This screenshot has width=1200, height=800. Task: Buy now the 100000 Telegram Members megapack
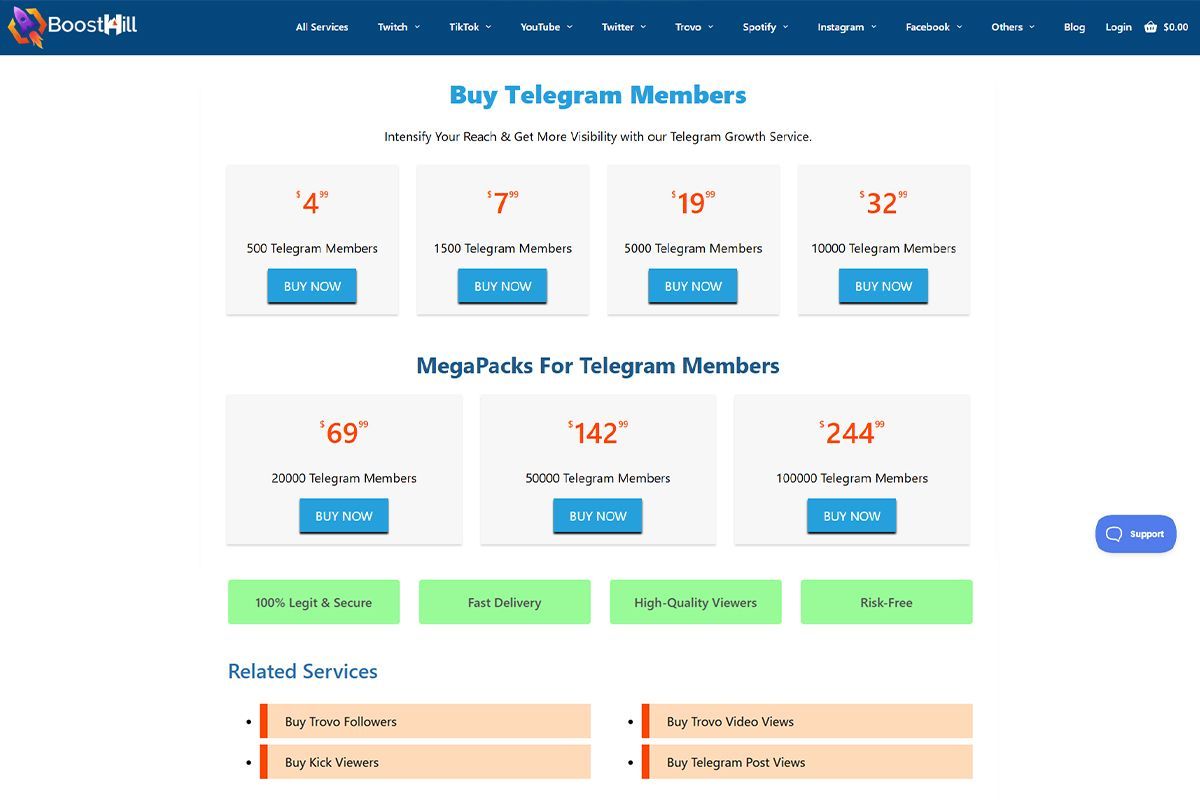[x=852, y=516]
